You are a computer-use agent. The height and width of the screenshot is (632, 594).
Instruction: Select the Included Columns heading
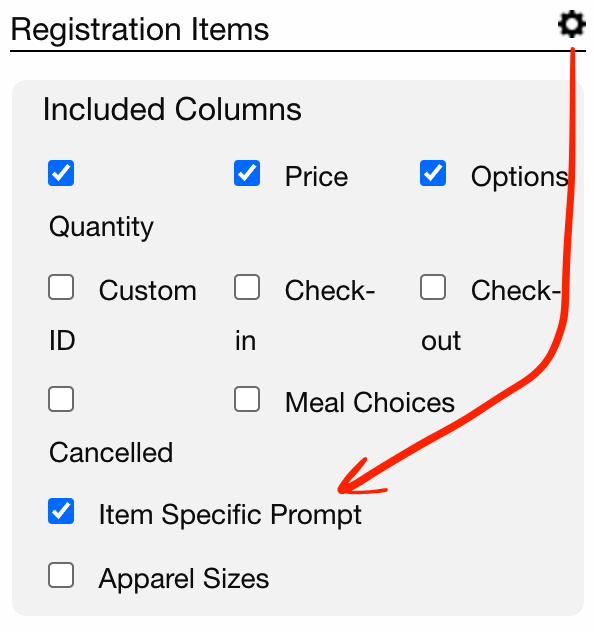pos(172,109)
